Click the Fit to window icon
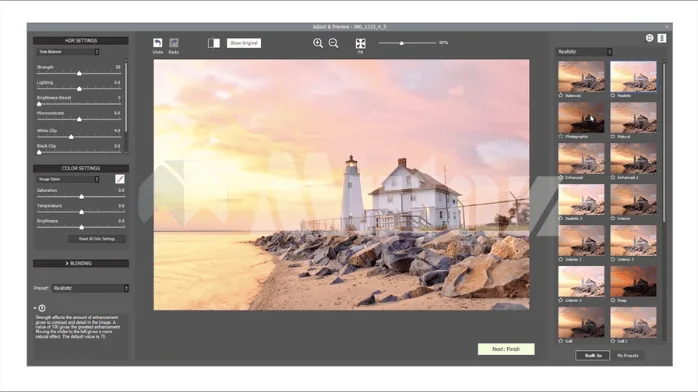This screenshot has width=698, height=392. (x=361, y=43)
